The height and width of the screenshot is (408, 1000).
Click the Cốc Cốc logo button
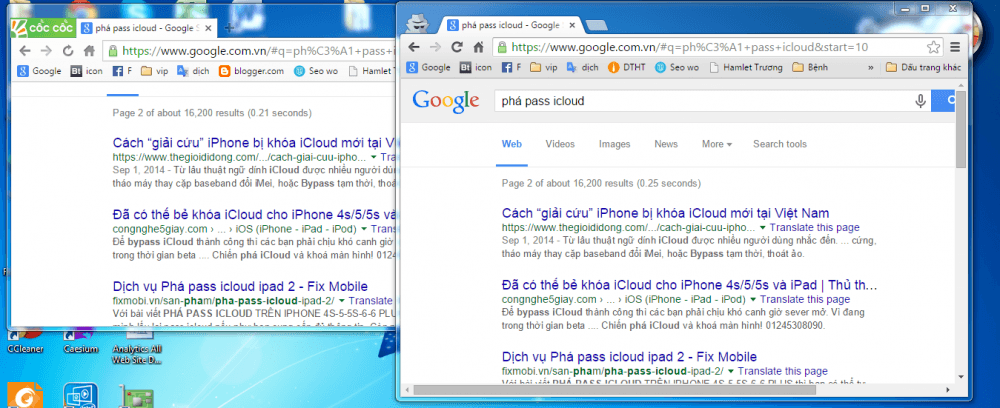click(x=44, y=27)
